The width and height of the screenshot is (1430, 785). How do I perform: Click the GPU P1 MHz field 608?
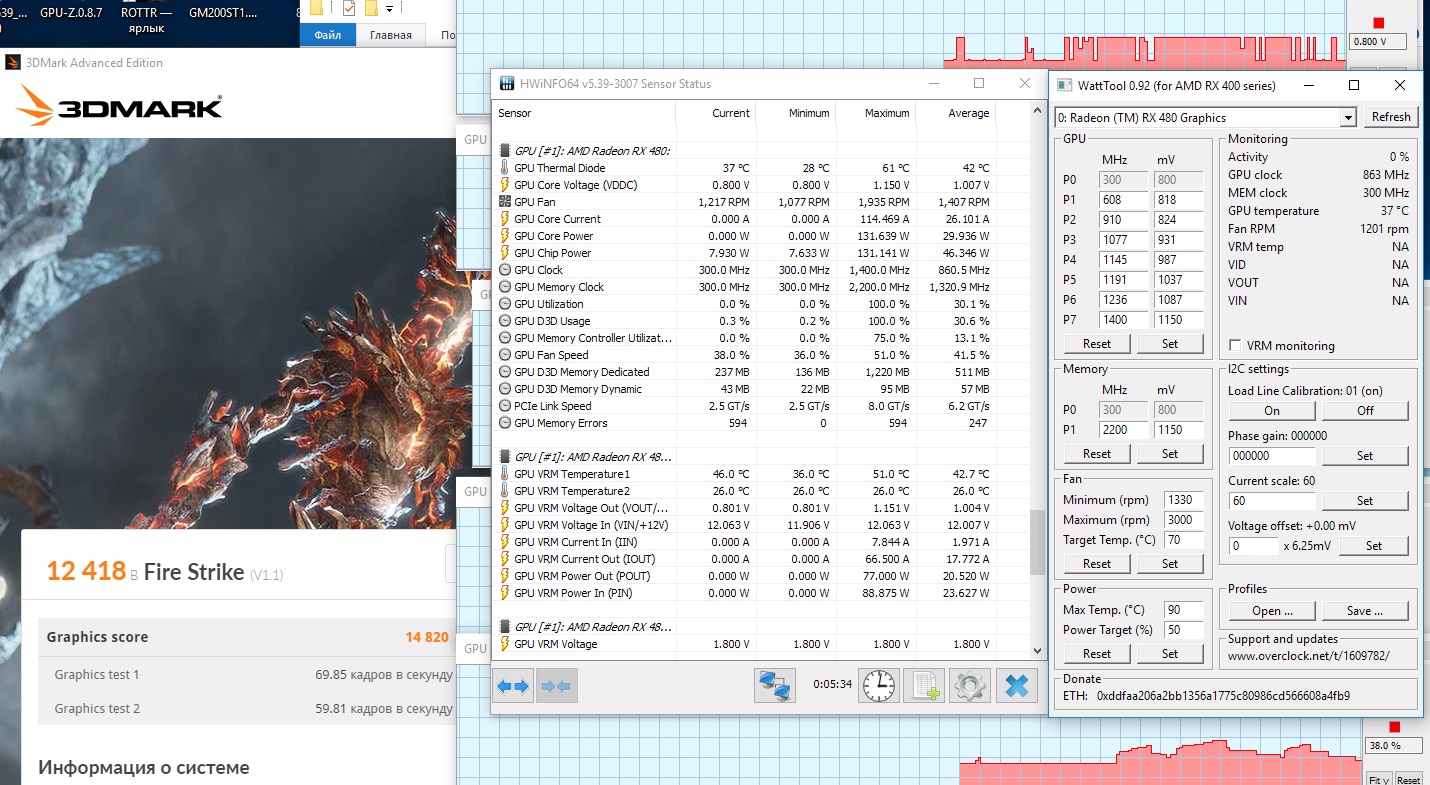pos(1124,200)
